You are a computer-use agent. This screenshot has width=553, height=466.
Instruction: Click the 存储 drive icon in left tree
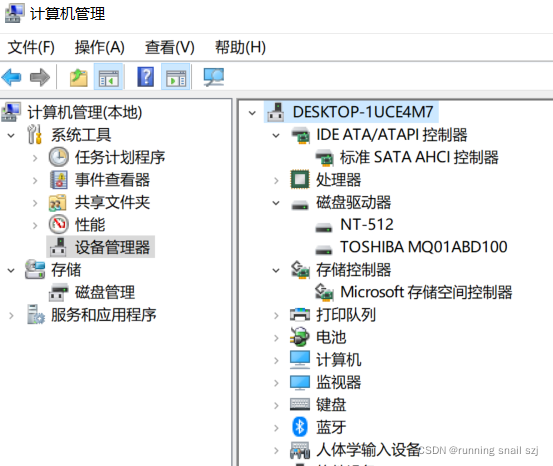35,270
